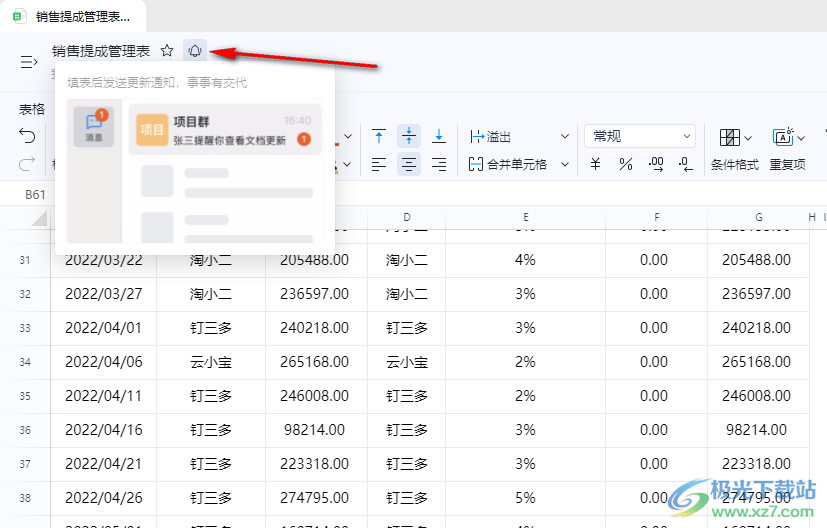Click the redo arrow

pyautogui.click(x=28, y=164)
